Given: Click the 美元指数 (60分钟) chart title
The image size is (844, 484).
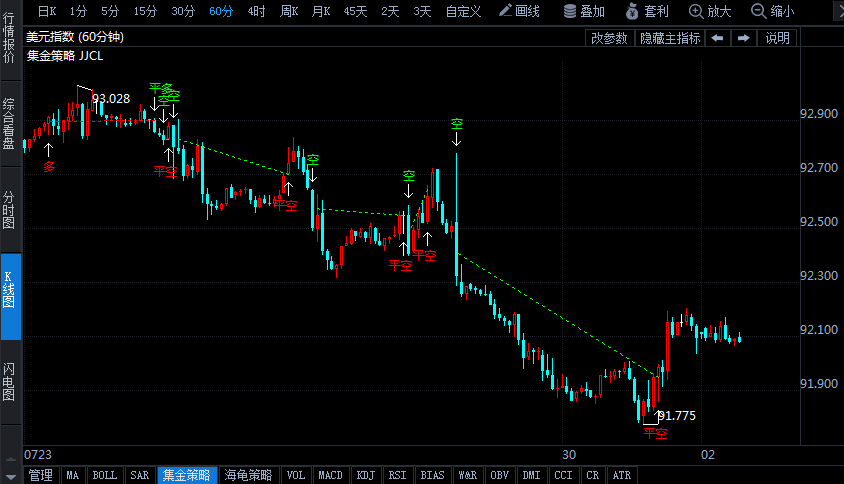Looking at the screenshot, I should tap(75, 37).
